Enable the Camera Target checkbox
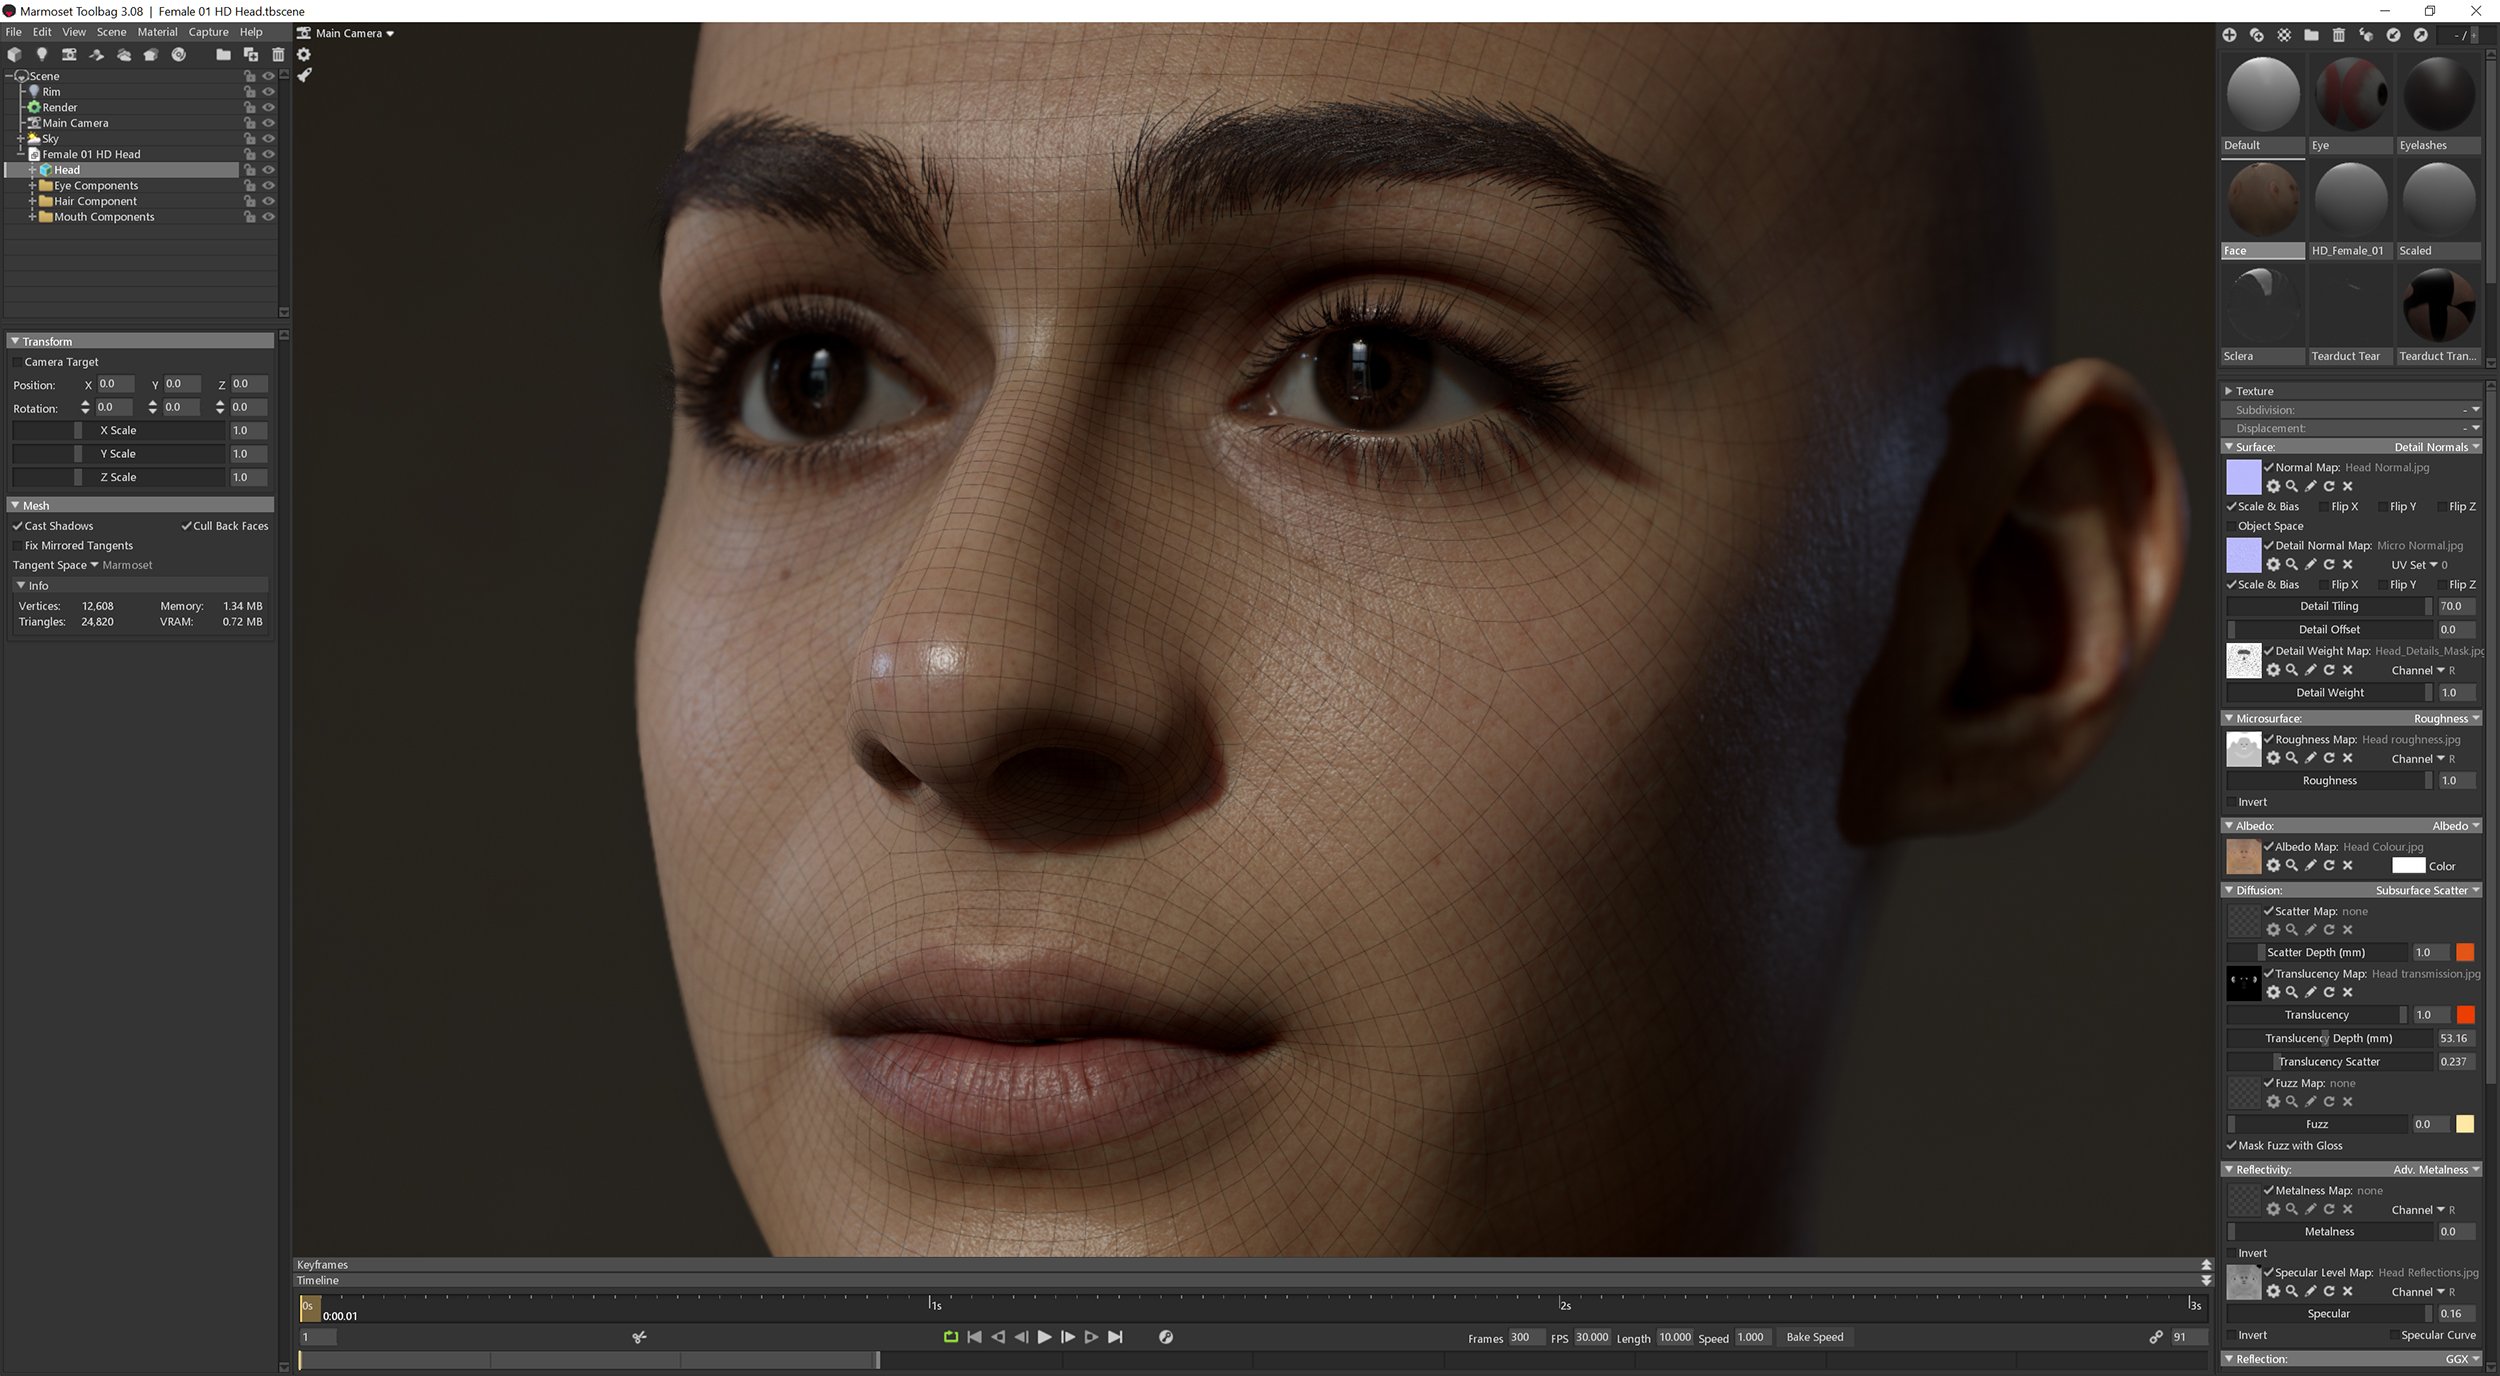The image size is (2500, 1376). tap(17, 362)
